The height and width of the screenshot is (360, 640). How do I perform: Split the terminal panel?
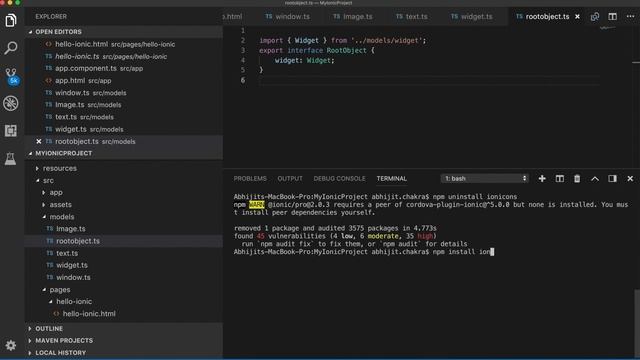click(560, 179)
